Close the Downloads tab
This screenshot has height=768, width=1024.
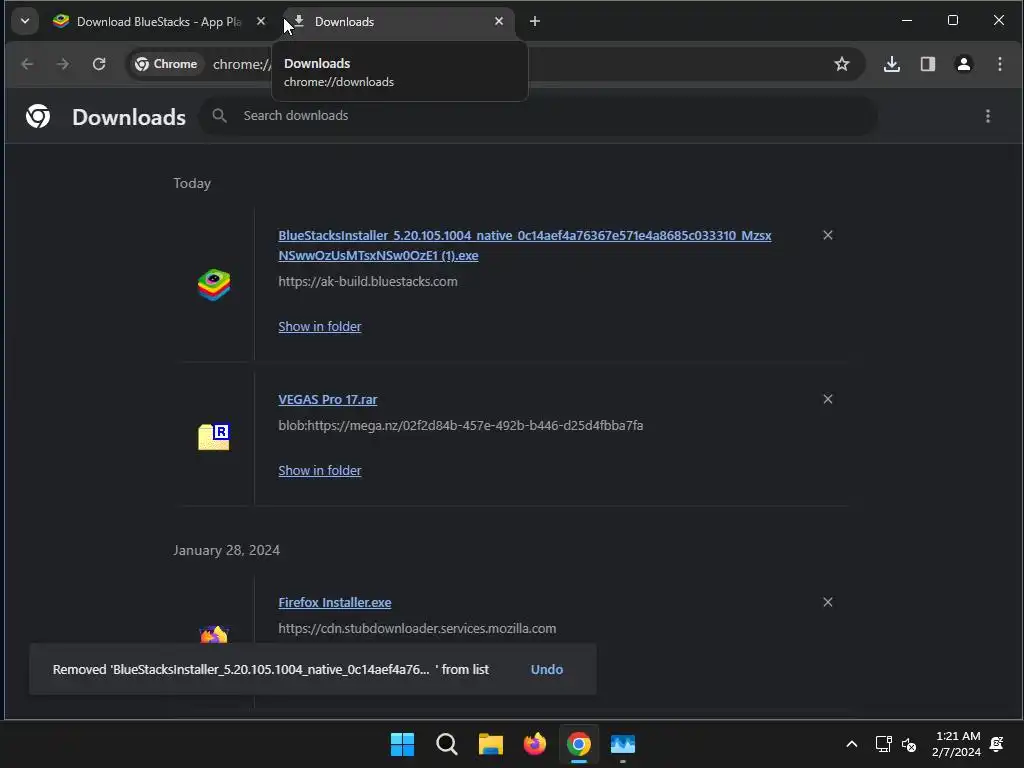pos(499,22)
